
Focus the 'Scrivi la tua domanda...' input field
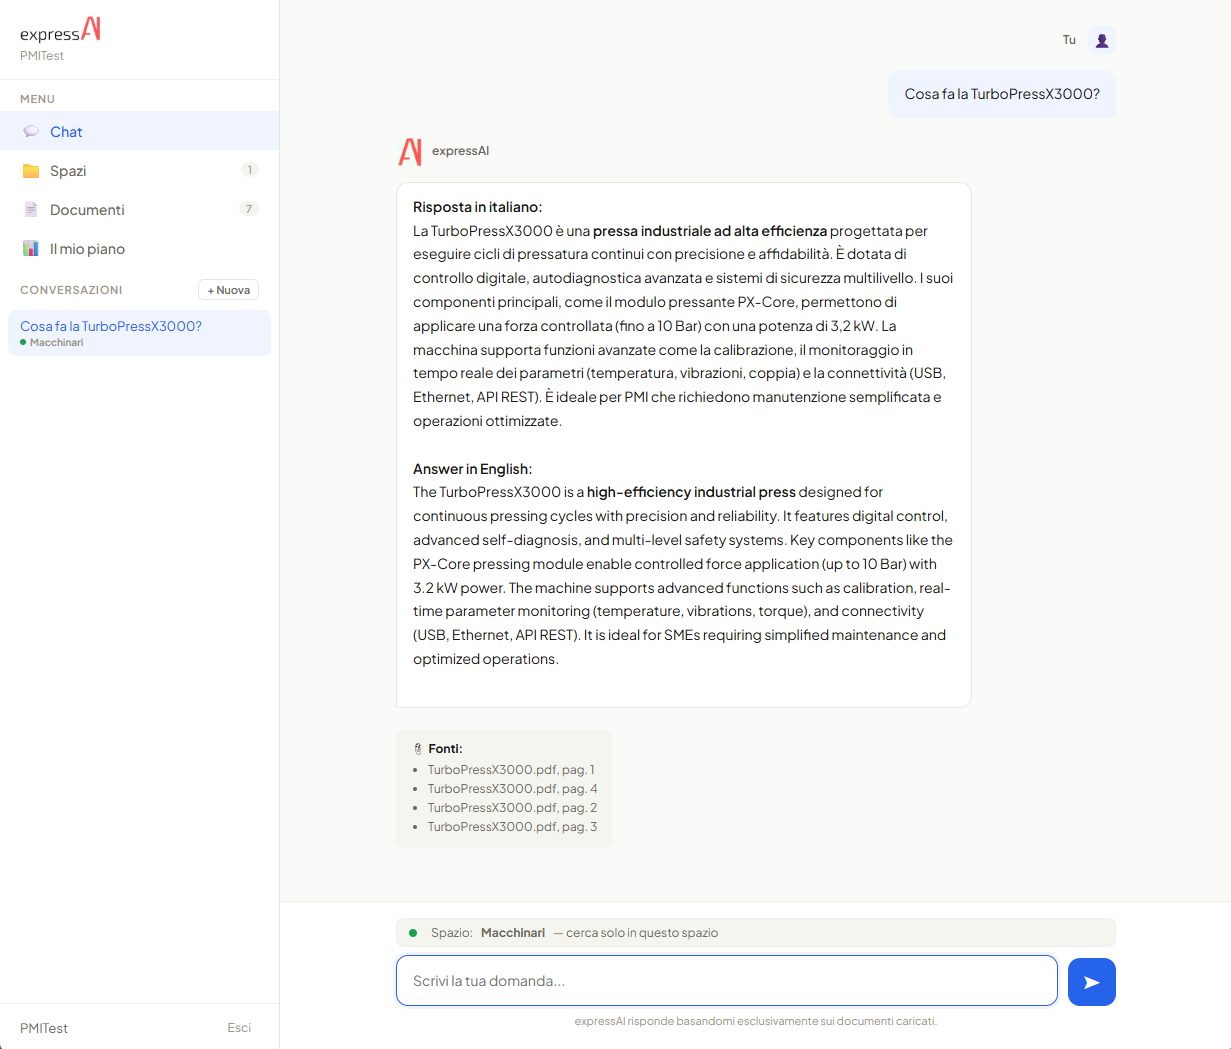(x=726, y=981)
